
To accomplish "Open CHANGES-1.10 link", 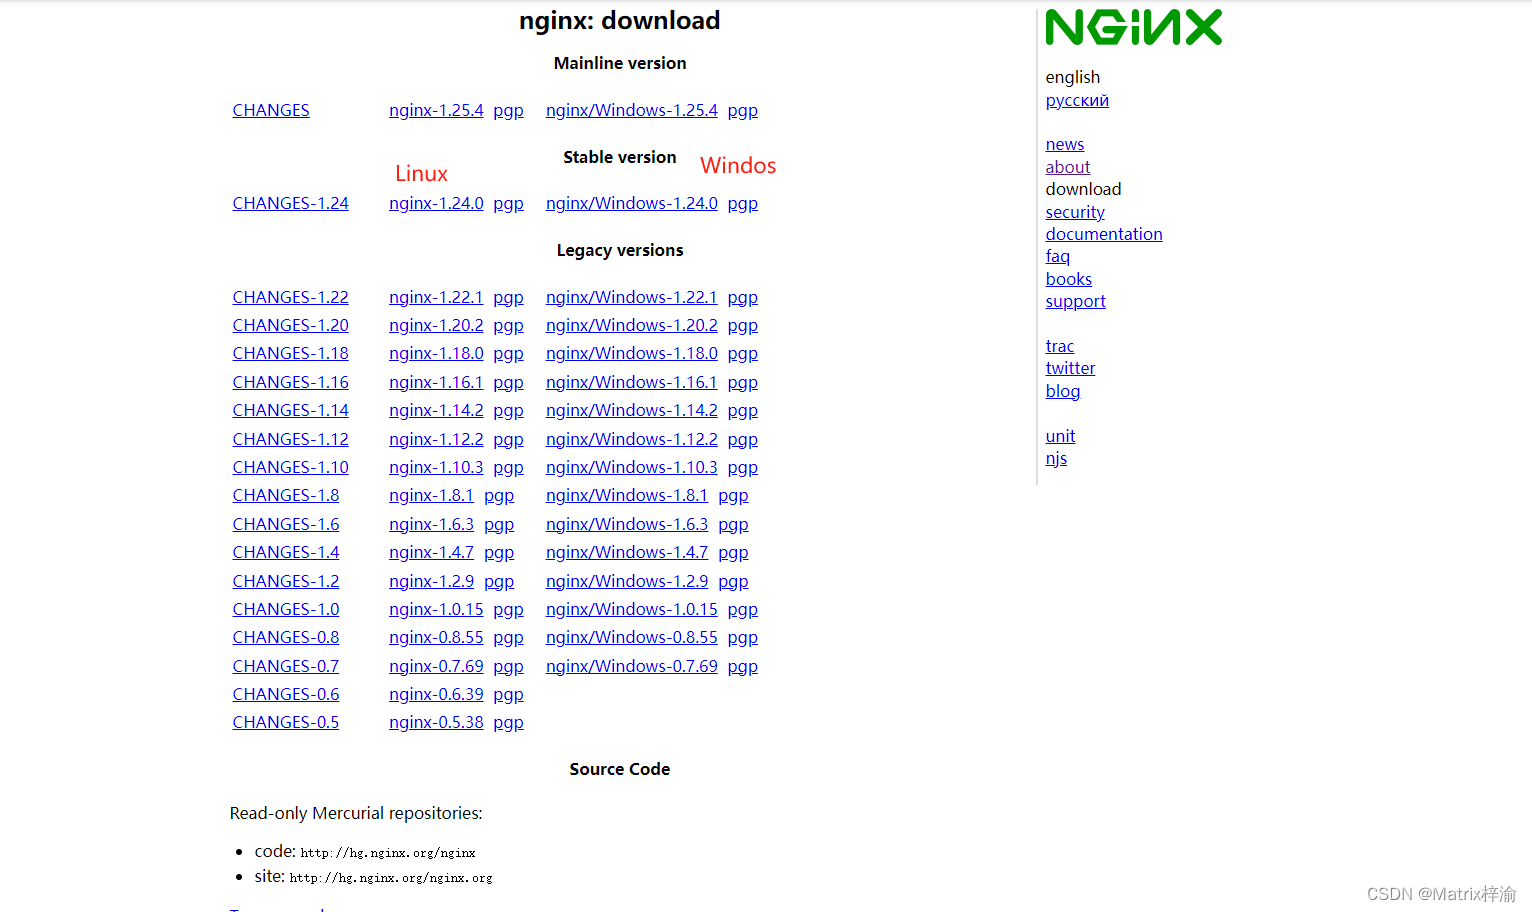I will coord(291,467).
